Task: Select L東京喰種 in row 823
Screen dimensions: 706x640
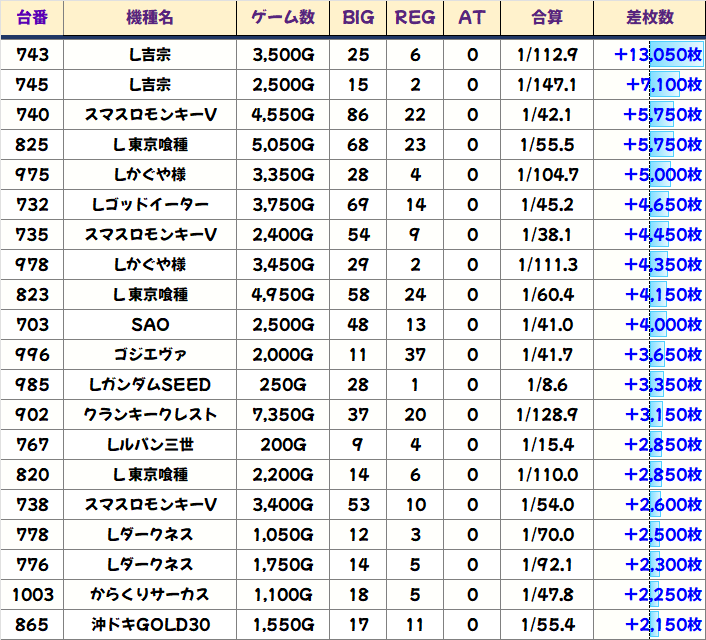Action: [150, 295]
